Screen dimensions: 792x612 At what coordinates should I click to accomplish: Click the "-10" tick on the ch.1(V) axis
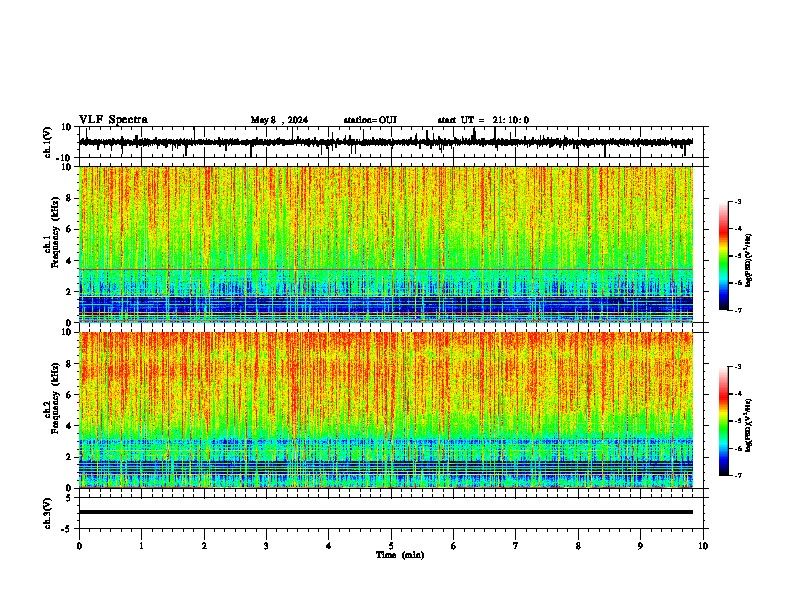[x=65, y=158]
